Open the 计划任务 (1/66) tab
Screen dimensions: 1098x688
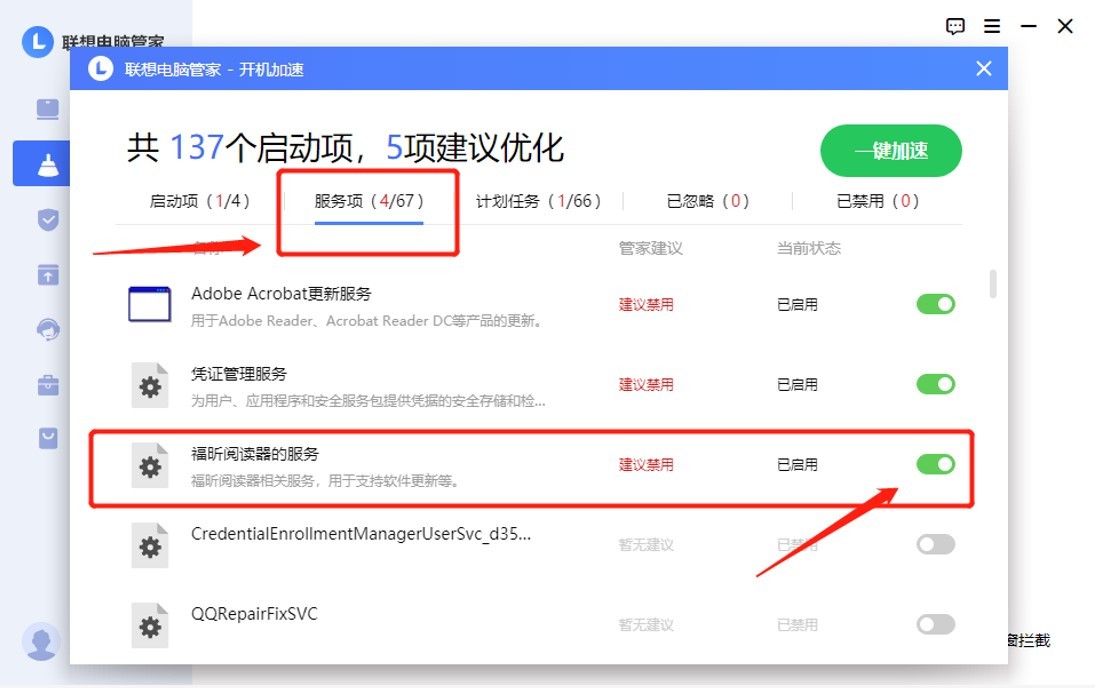click(538, 201)
